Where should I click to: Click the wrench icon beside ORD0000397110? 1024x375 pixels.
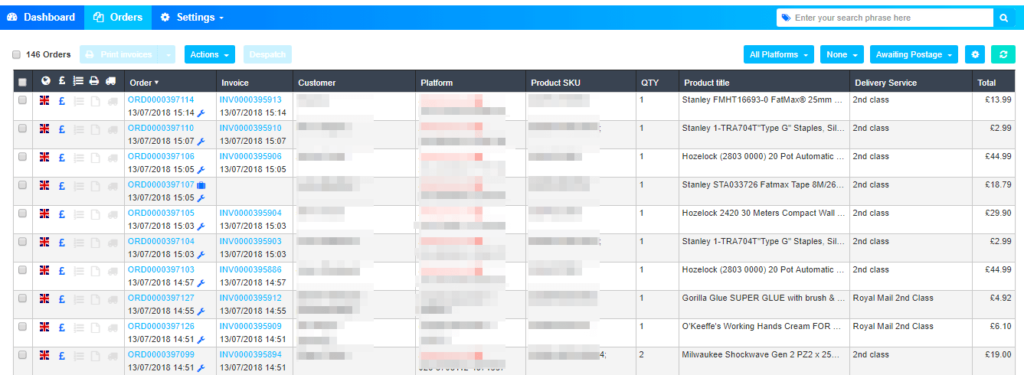(x=201, y=141)
